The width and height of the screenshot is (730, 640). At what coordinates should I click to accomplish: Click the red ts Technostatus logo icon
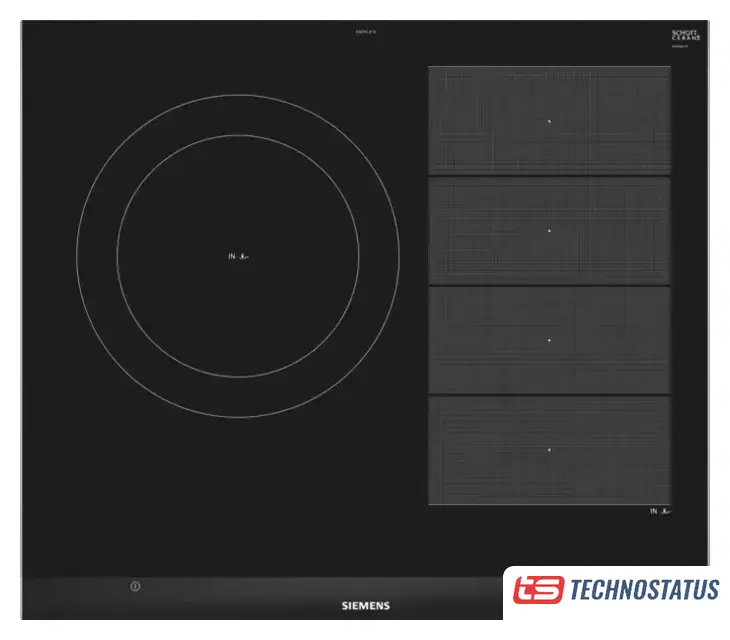538,590
